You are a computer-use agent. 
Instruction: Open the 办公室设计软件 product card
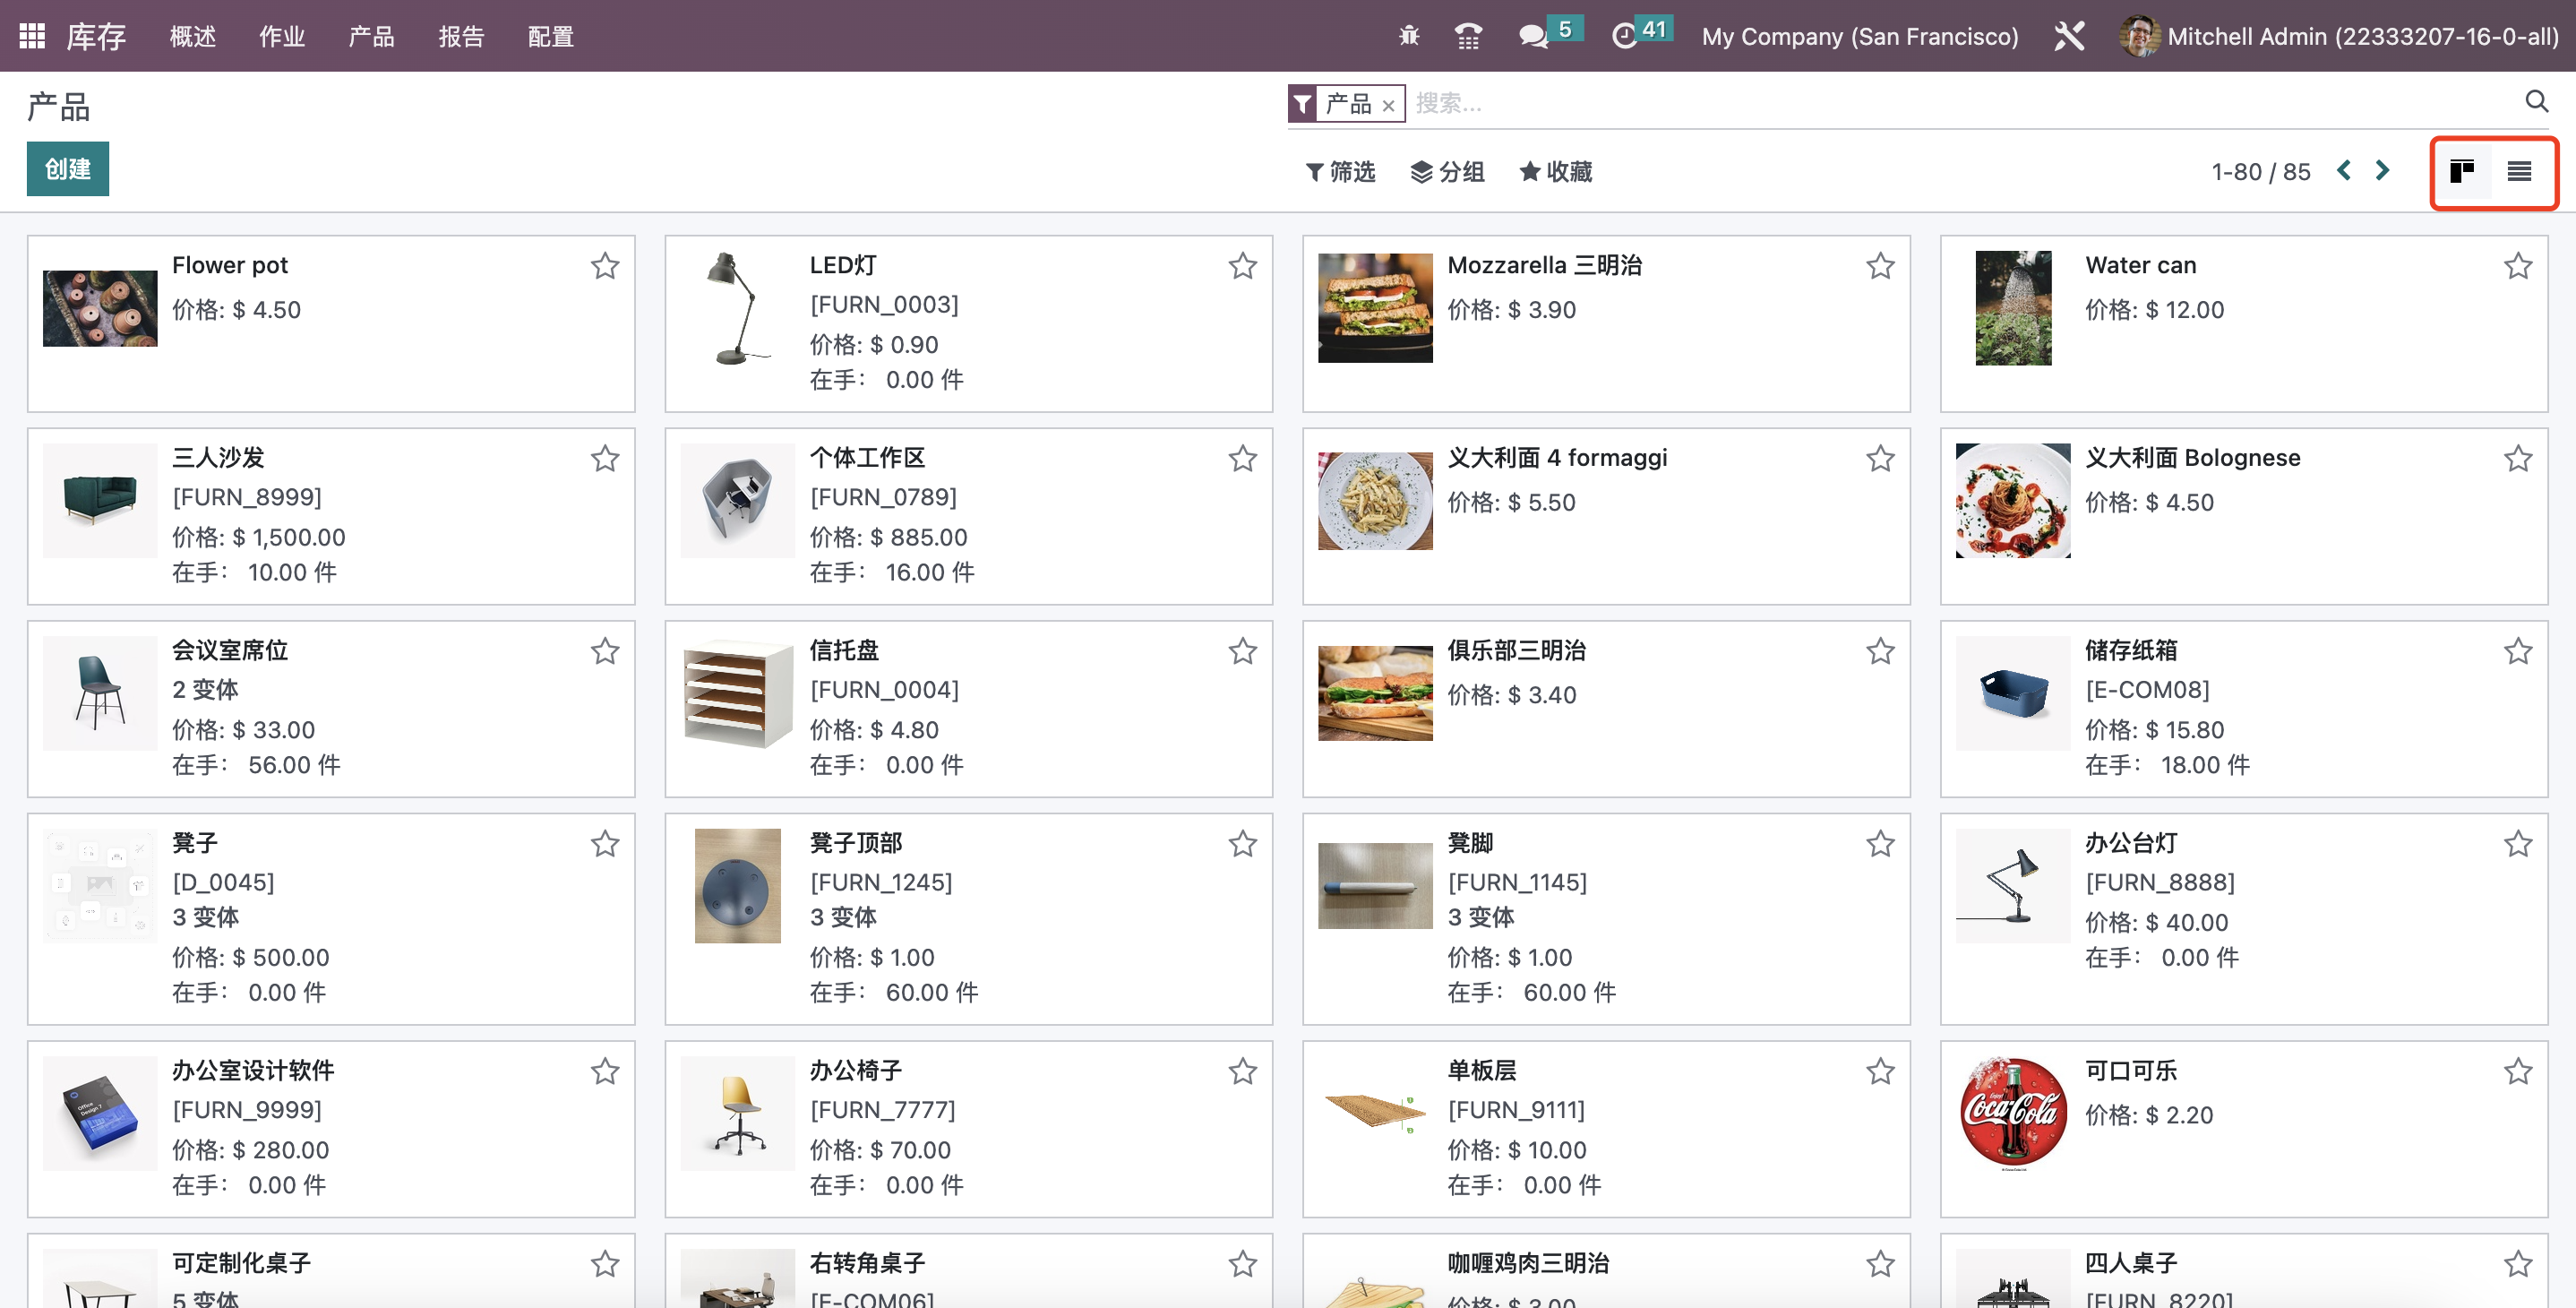point(331,1129)
